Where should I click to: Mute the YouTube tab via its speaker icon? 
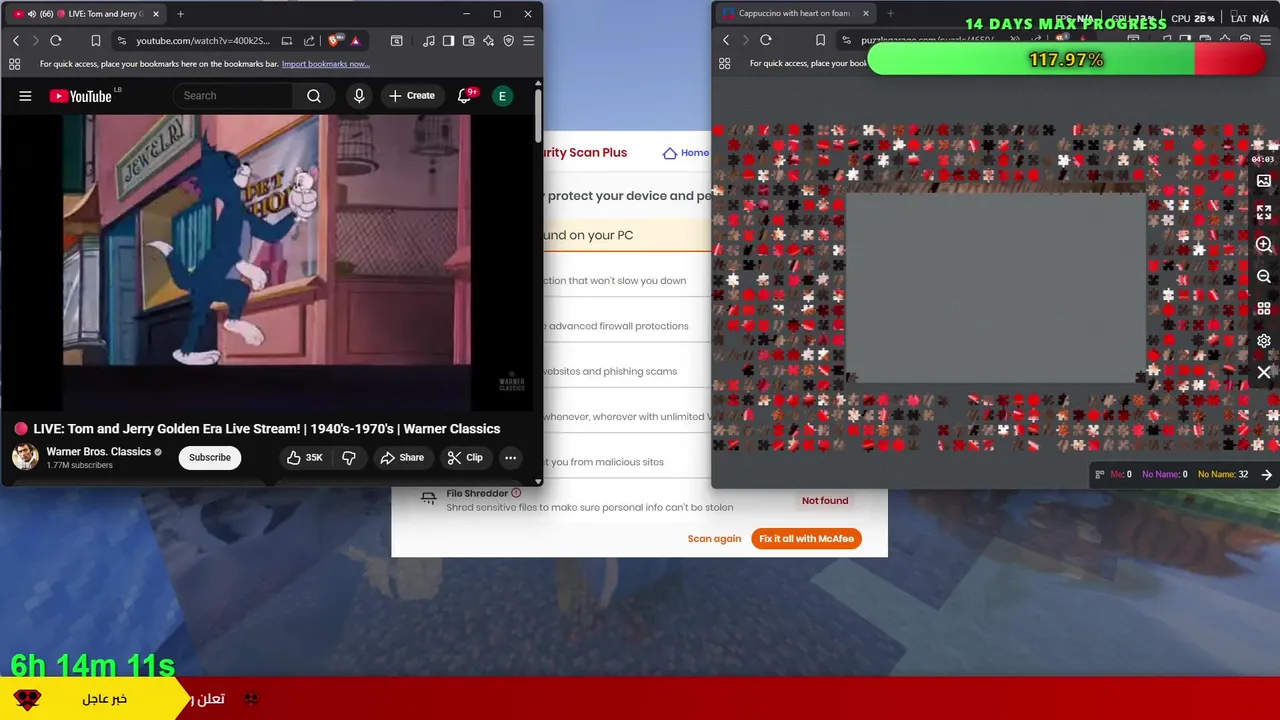point(32,14)
